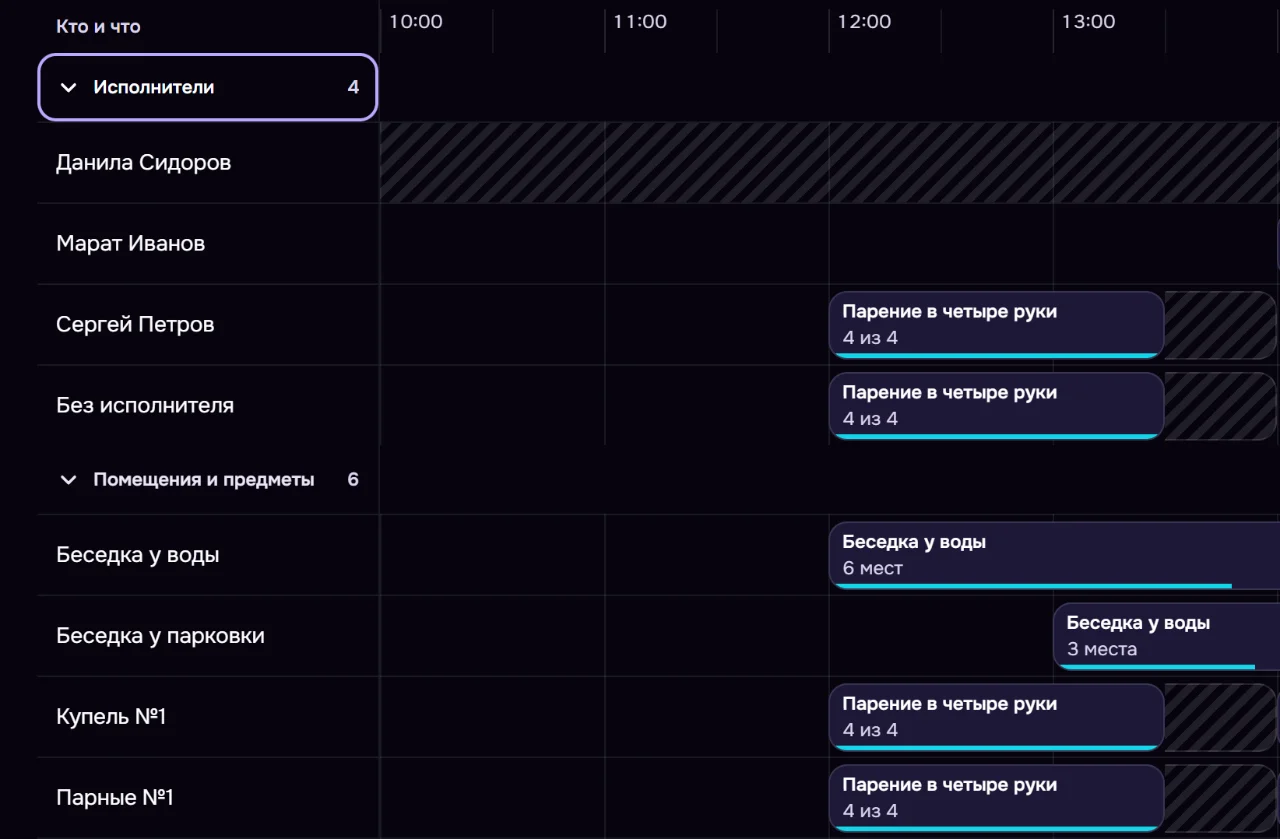Viewport: 1280px width, 839px height.
Task: Select the Исполнители group header
Action: click(208, 87)
